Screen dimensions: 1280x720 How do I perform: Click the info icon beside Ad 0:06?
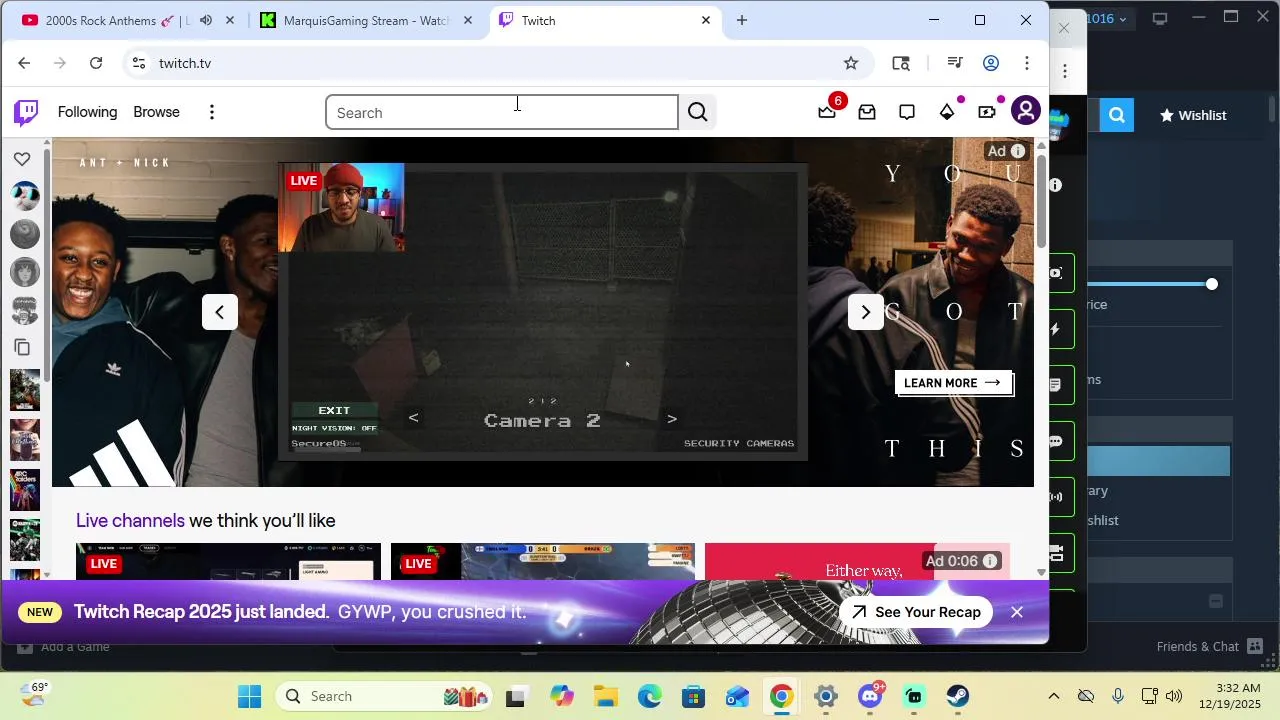point(990,561)
